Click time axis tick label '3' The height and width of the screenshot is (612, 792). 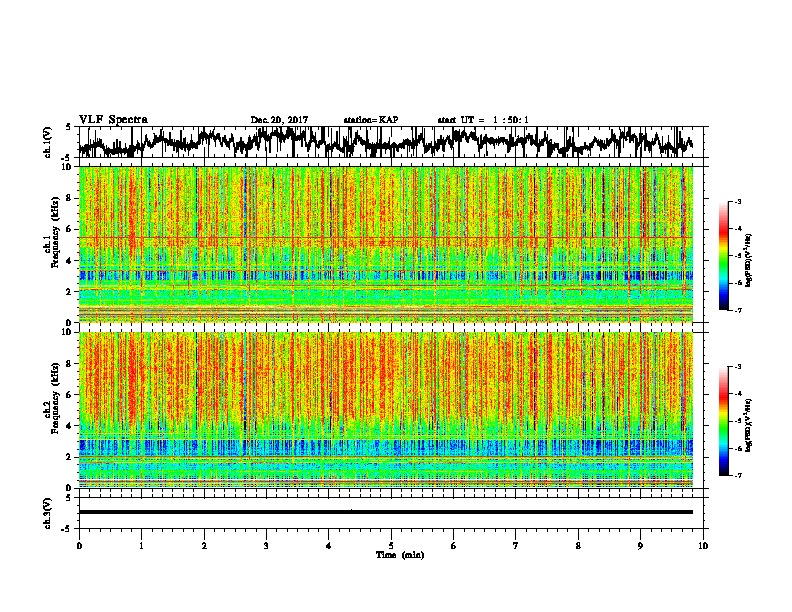(x=266, y=546)
